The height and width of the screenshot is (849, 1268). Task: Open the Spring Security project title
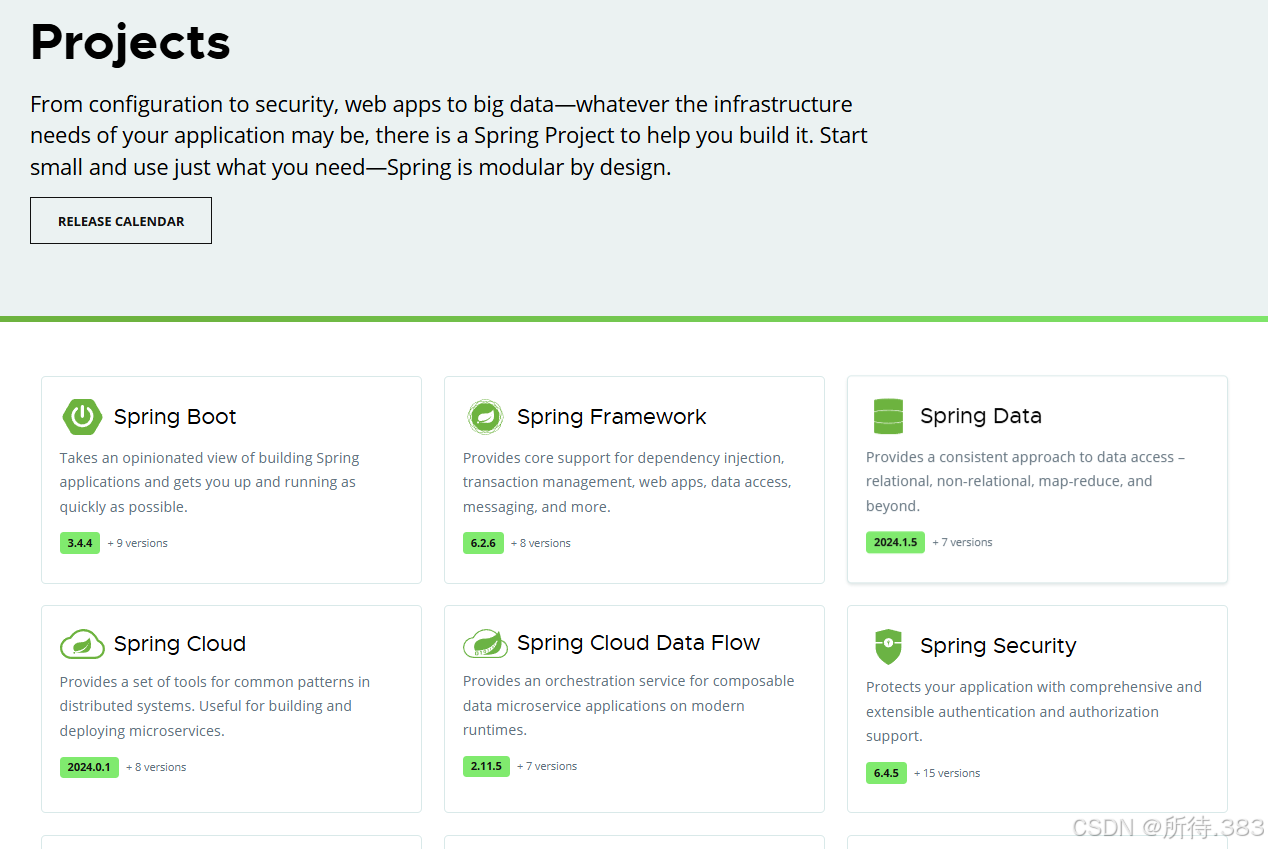tap(998, 646)
